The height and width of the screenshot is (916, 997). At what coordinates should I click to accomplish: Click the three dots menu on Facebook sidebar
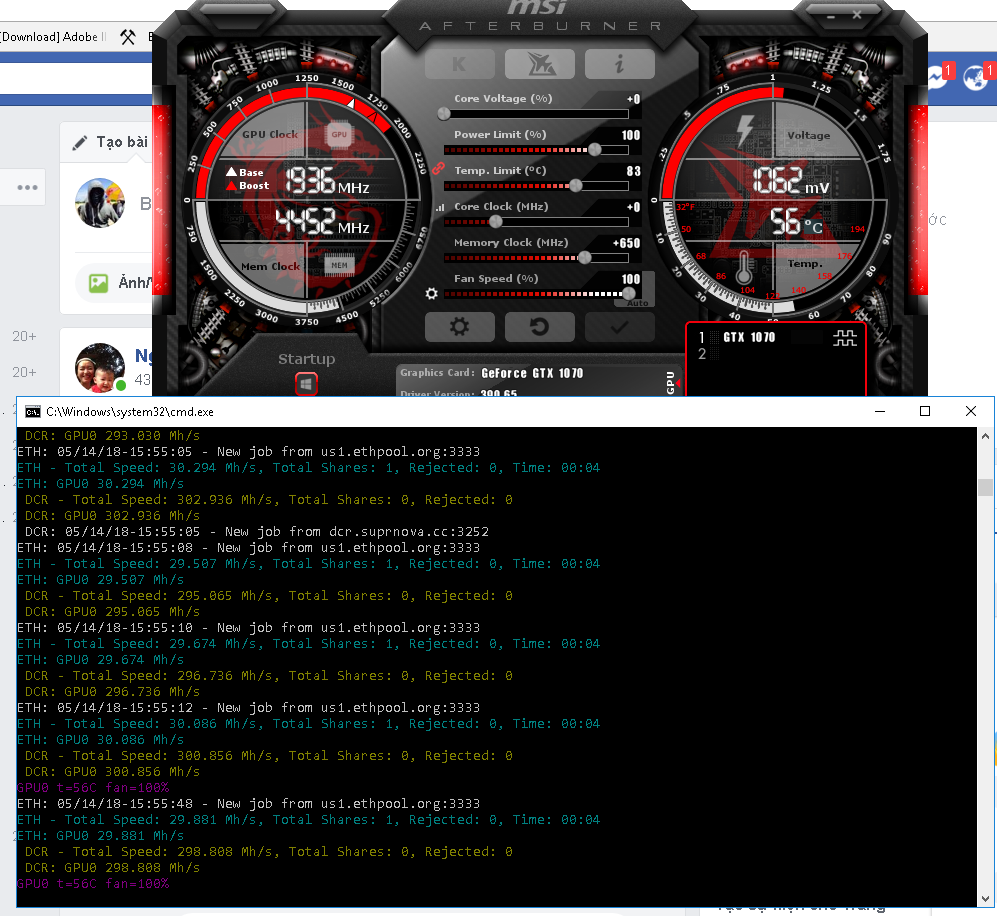point(27,188)
